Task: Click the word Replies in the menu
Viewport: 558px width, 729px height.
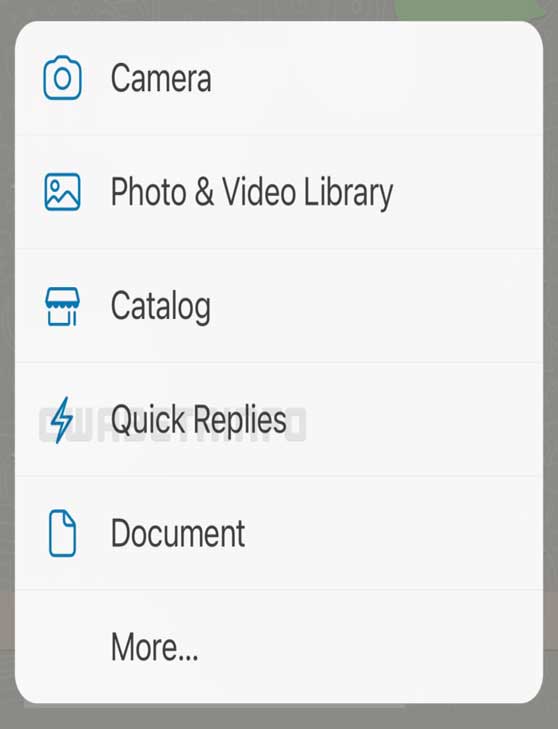Action: 240,419
